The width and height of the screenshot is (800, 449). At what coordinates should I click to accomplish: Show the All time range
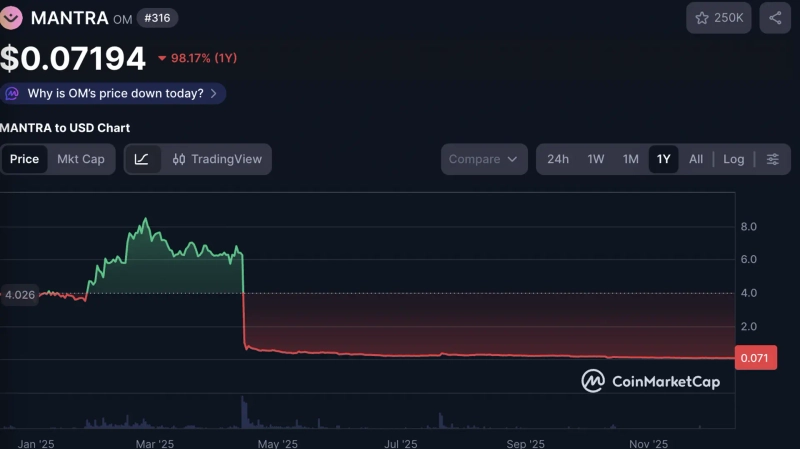(696, 159)
